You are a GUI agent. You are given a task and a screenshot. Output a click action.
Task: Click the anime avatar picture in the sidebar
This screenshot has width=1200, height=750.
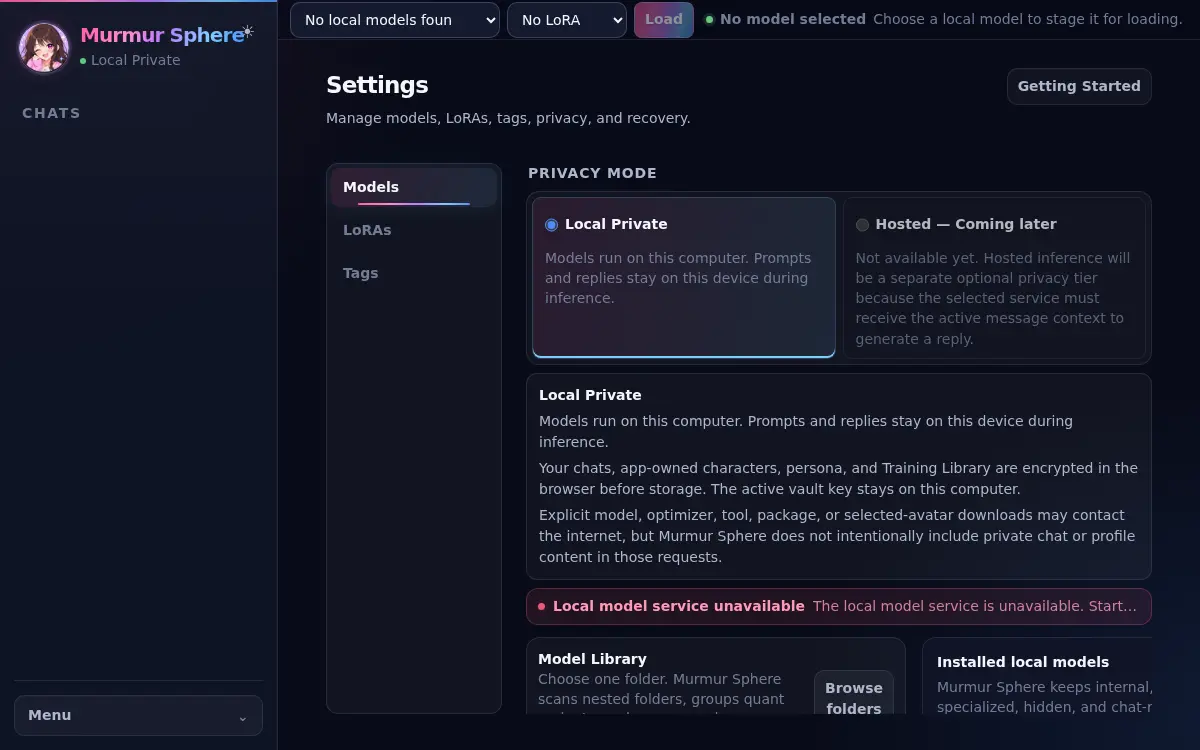pos(44,47)
